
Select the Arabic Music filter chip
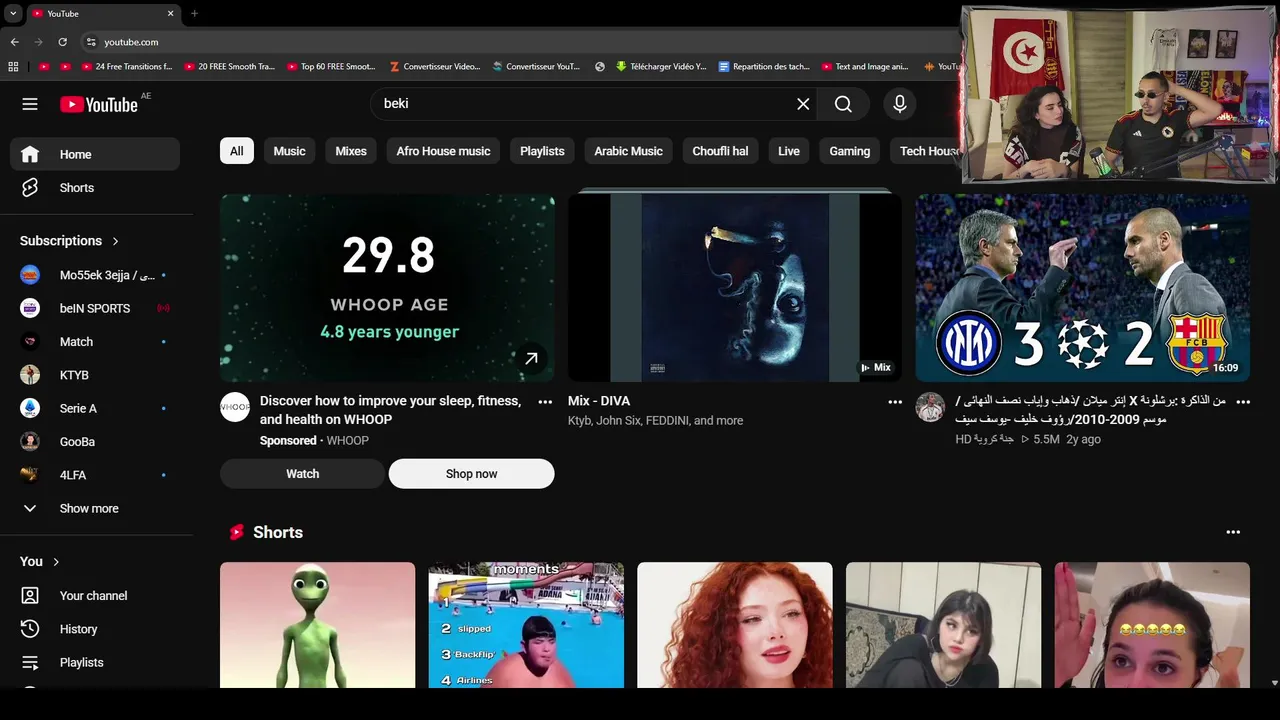pyautogui.click(x=628, y=151)
